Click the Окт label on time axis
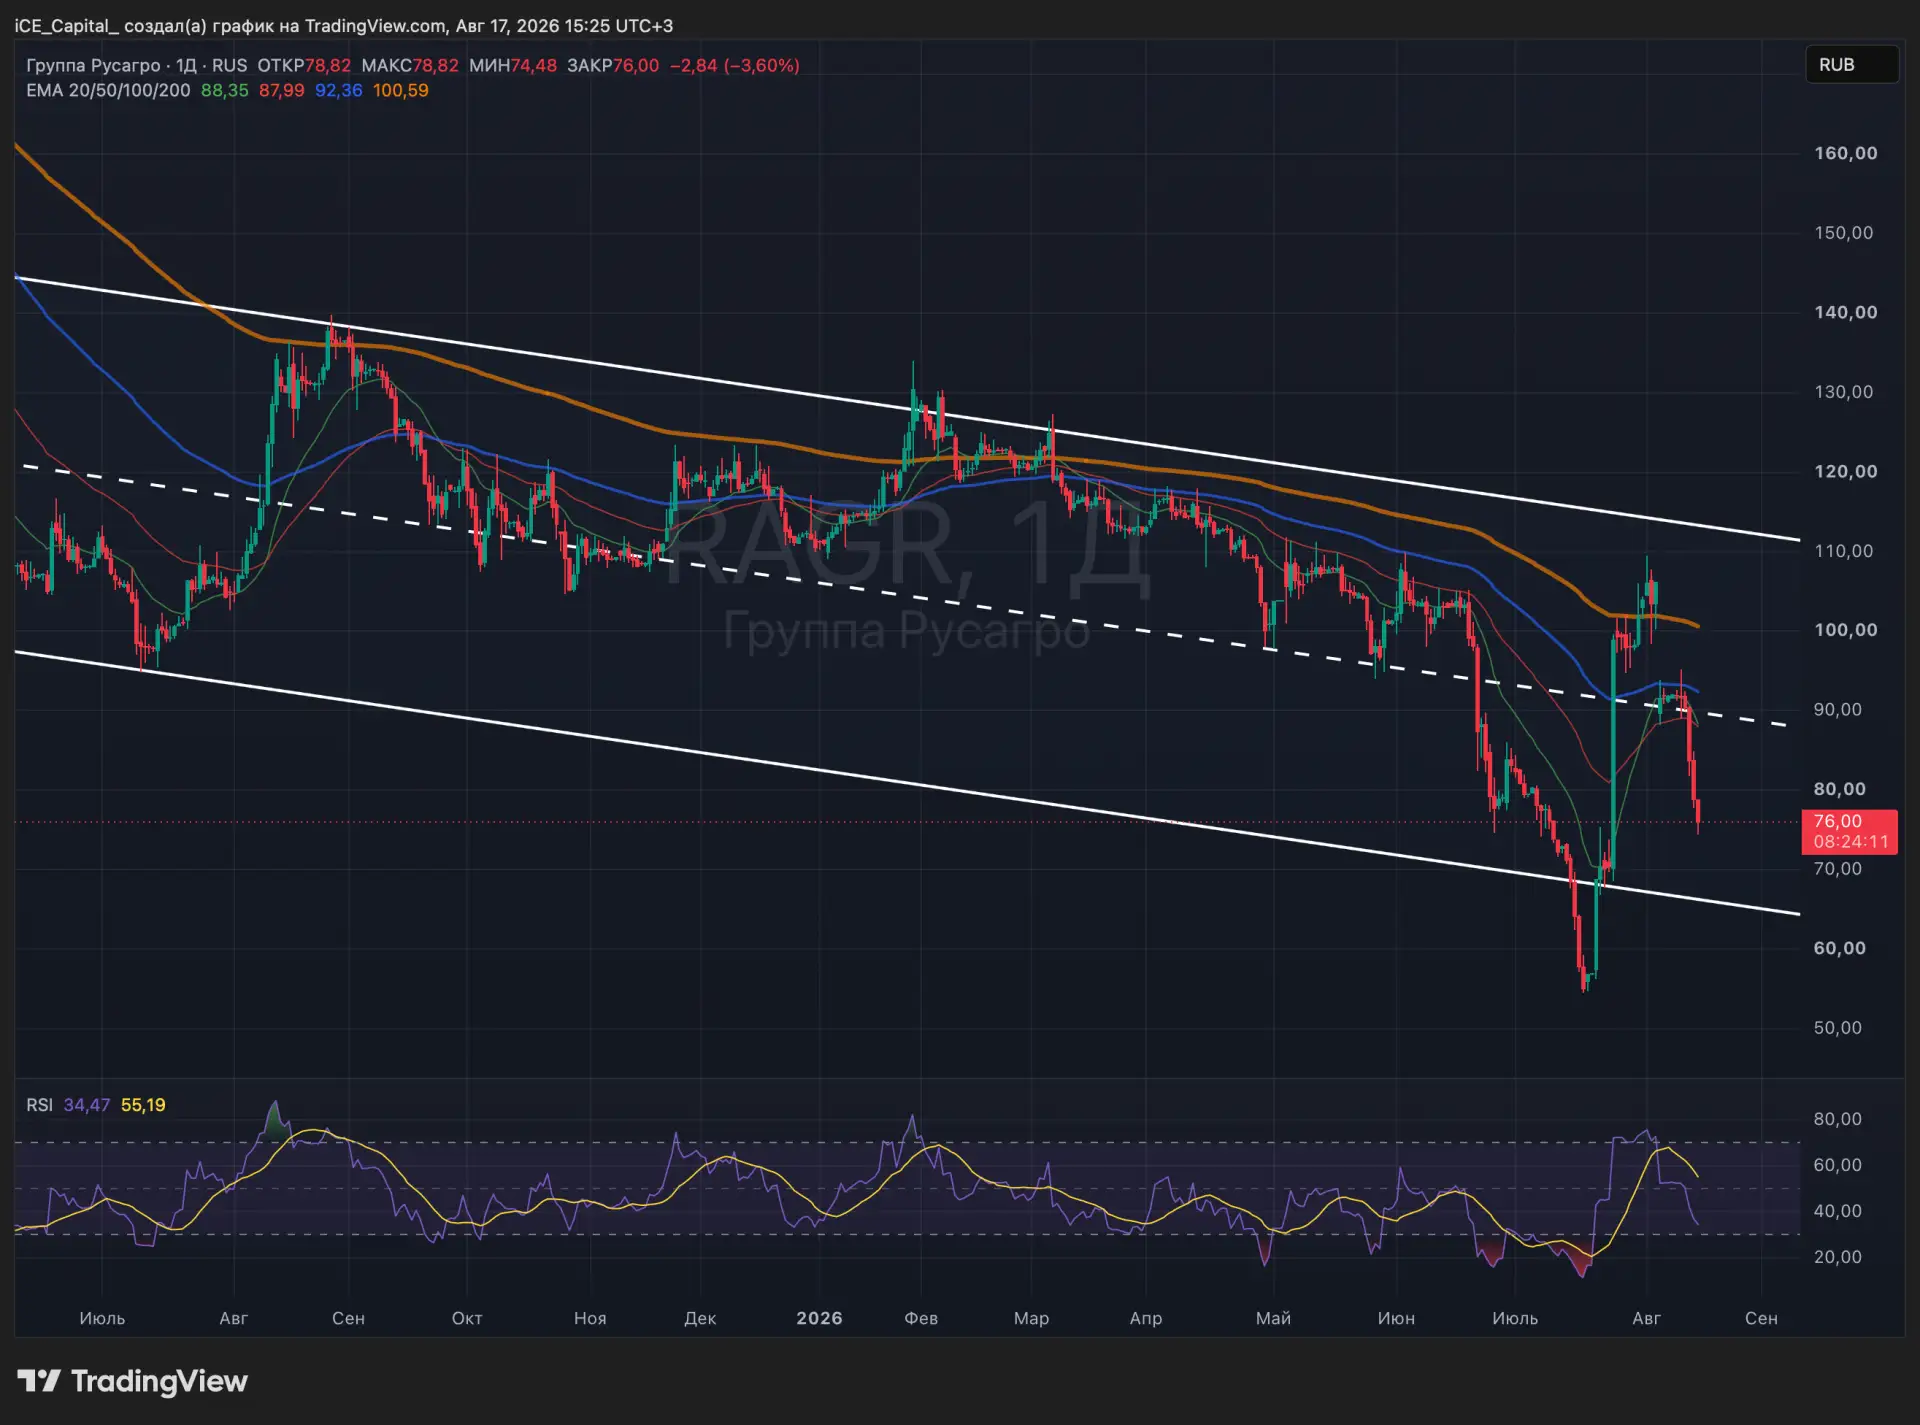 pyautogui.click(x=467, y=1318)
